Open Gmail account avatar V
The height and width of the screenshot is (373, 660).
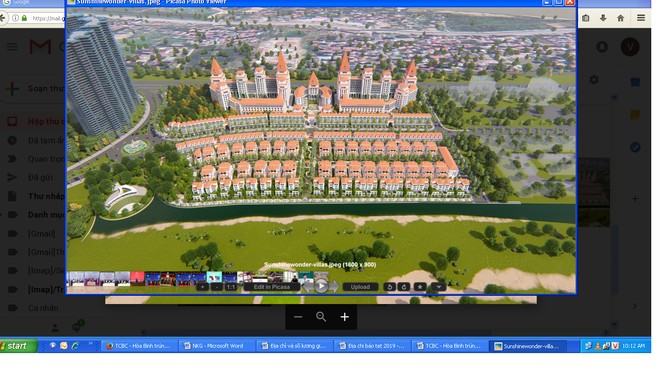click(x=630, y=47)
